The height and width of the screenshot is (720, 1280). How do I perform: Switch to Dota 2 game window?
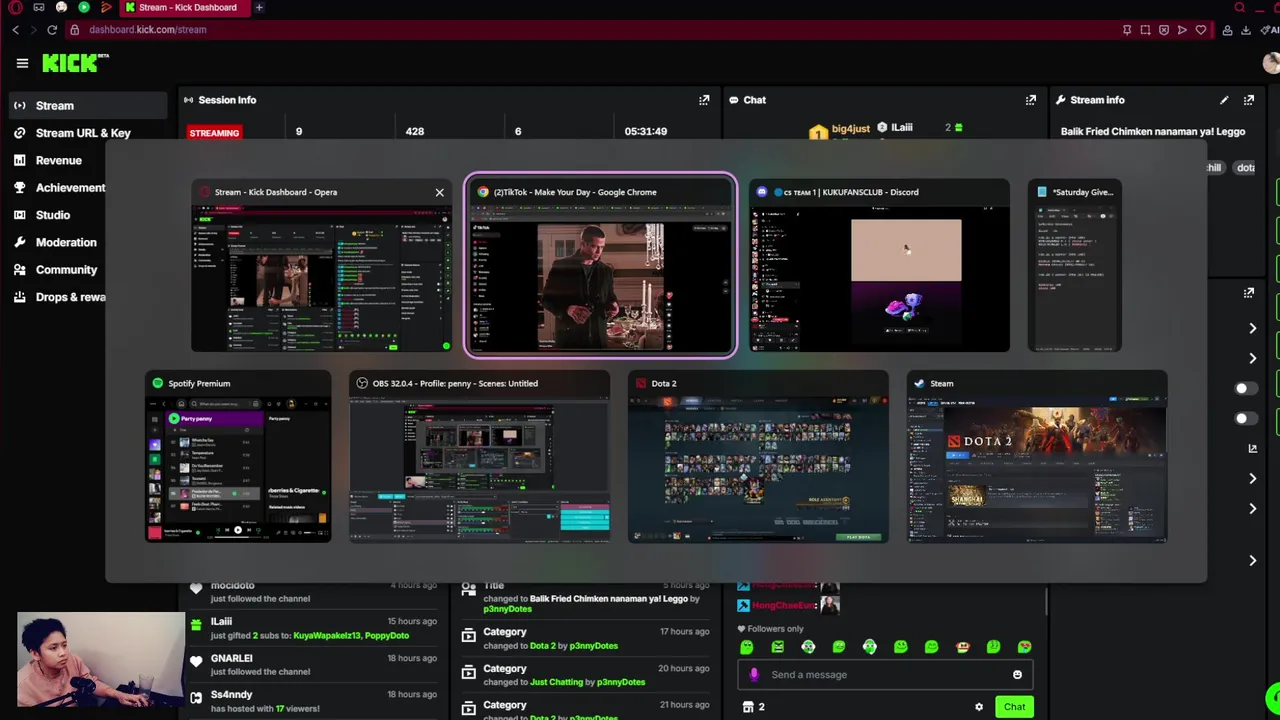click(758, 457)
